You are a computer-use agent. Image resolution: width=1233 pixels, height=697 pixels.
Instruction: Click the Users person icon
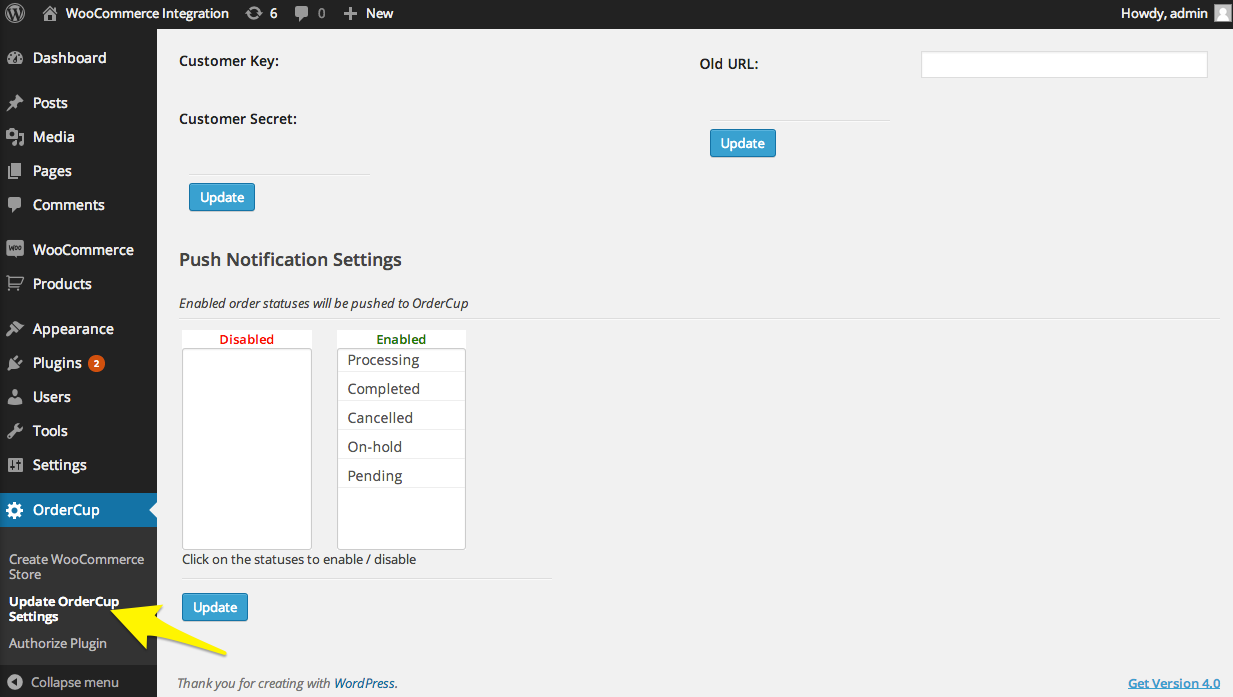15,397
